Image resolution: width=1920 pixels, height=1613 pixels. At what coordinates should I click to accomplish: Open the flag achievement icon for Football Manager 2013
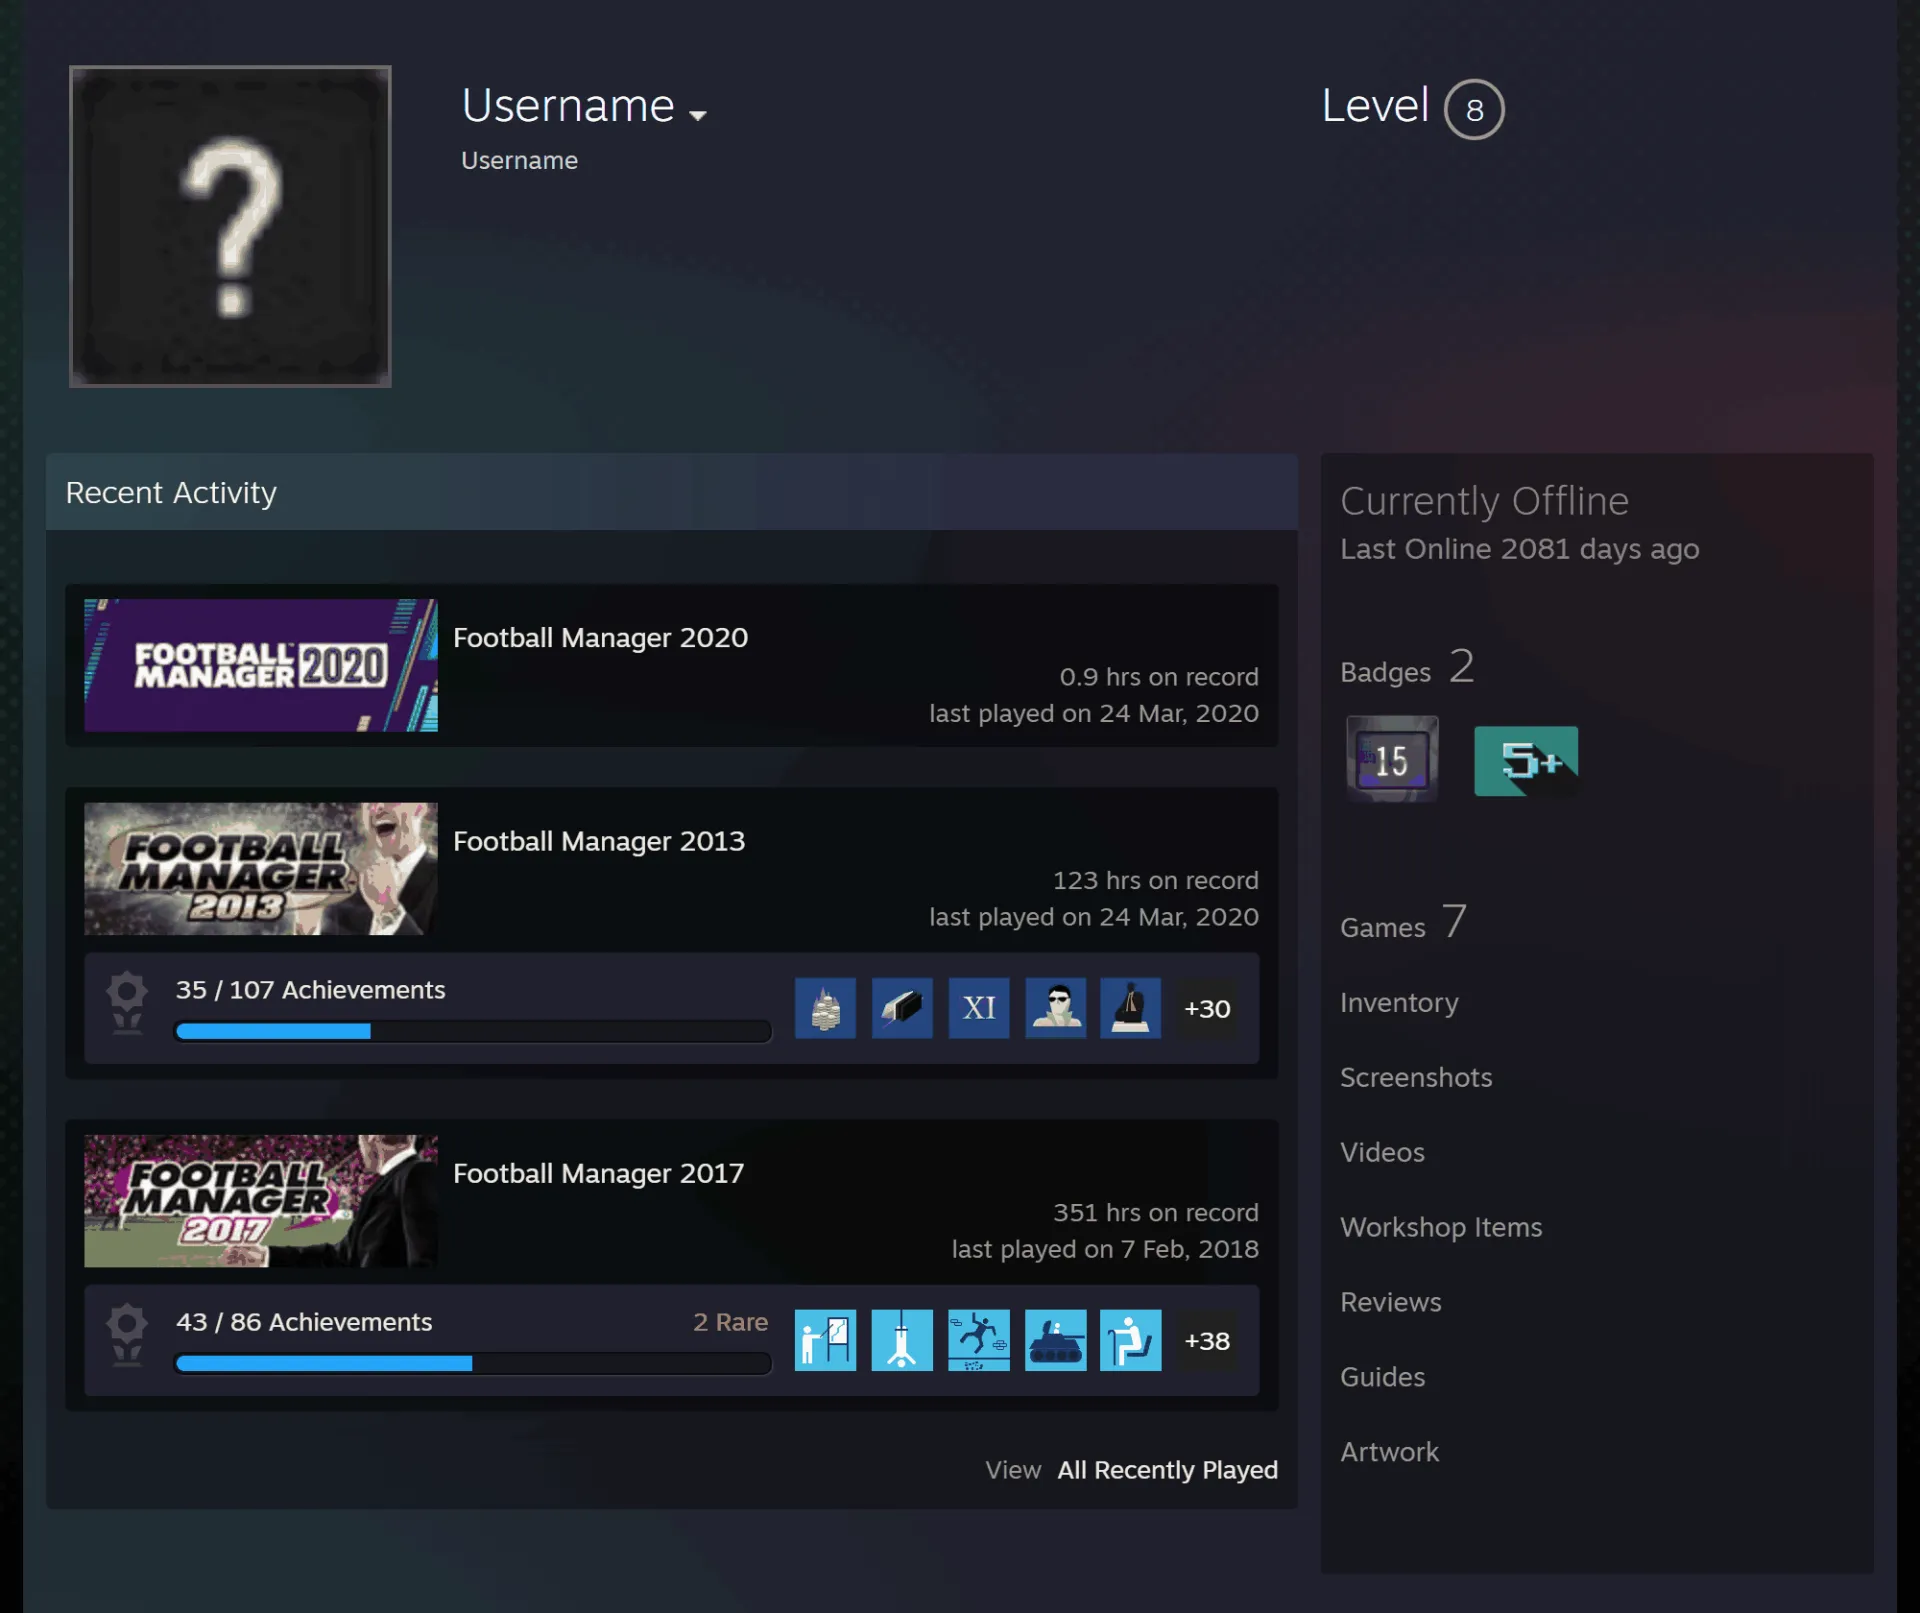pyautogui.click(x=902, y=1008)
